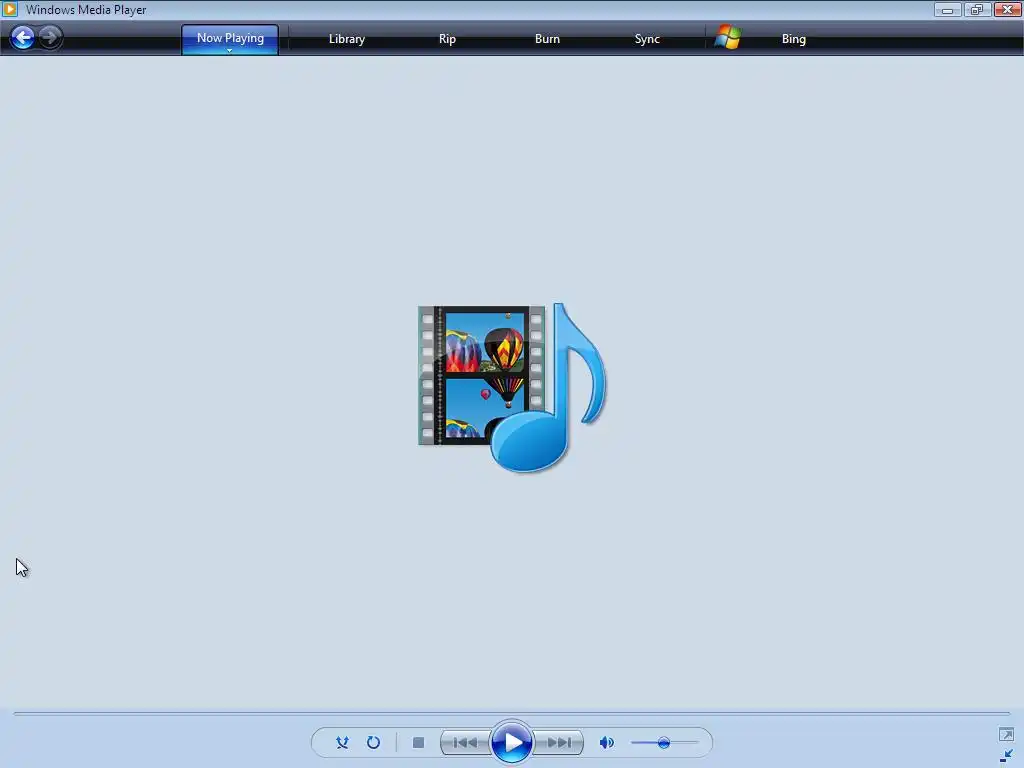1024x768 pixels.
Task: Open the Burn tab
Action: point(547,39)
